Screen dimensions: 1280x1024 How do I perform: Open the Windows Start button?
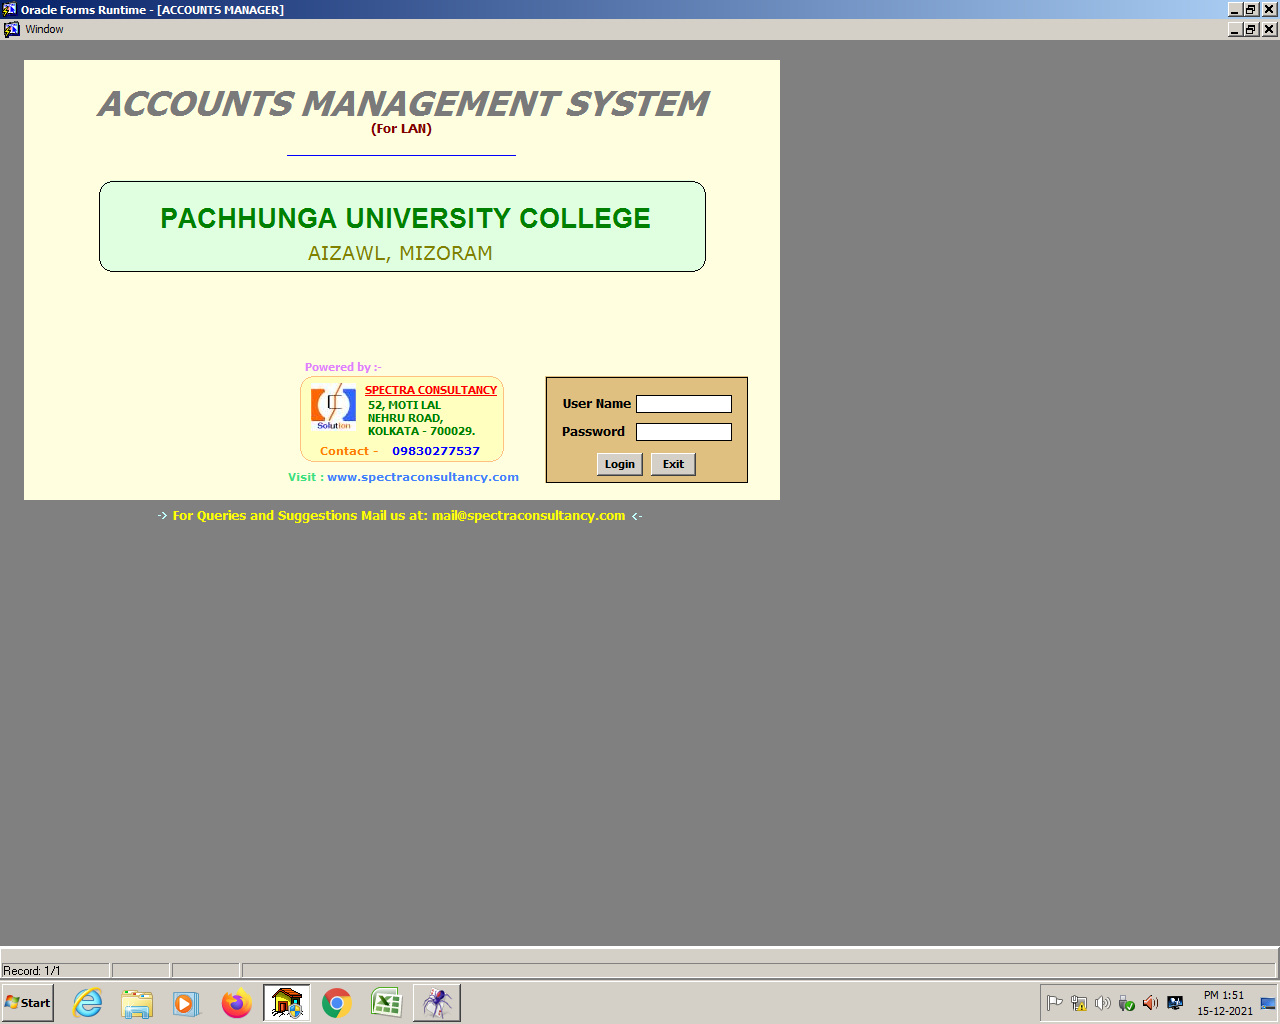(x=28, y=1003)
